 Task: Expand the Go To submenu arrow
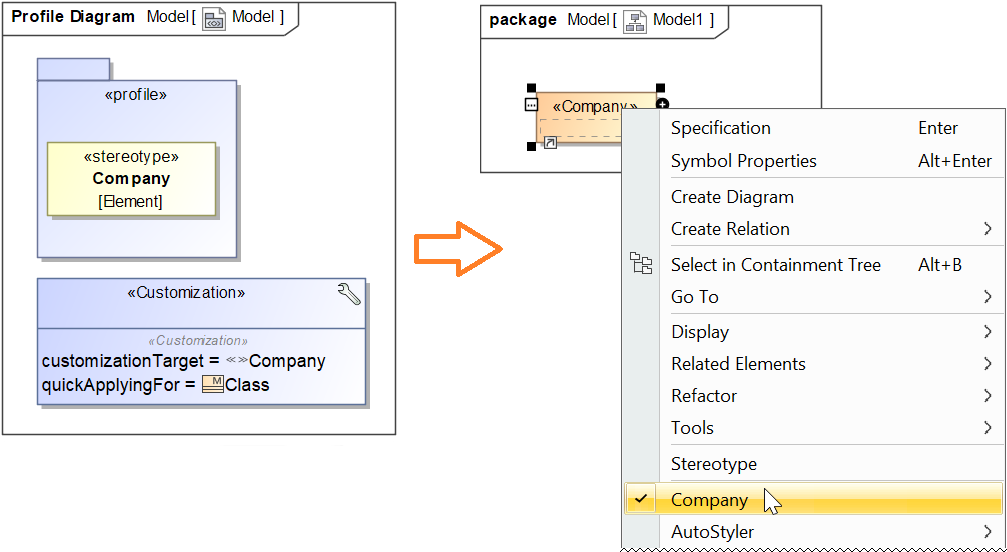[987, 297]
